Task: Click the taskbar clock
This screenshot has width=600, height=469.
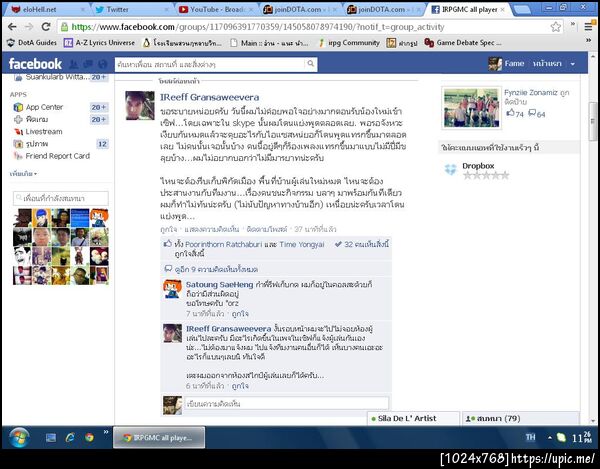Action: click(581, 437)
